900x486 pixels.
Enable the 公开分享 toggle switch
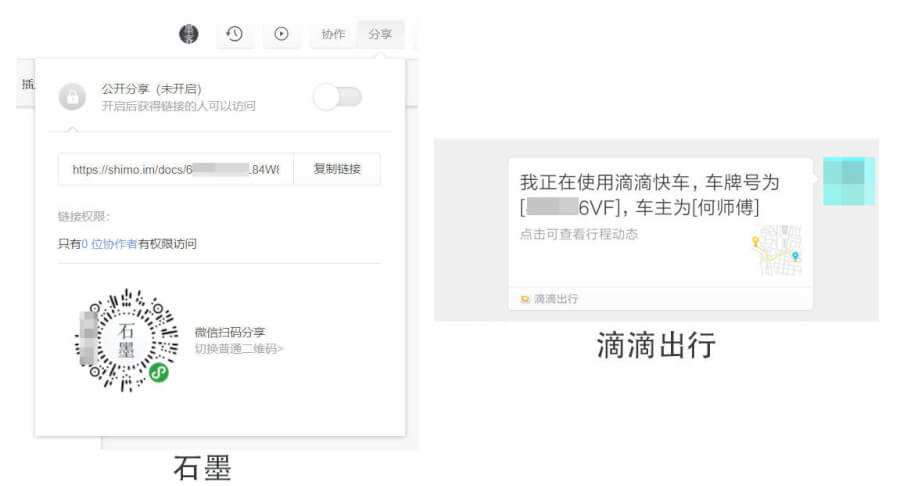tap(337, 97)
